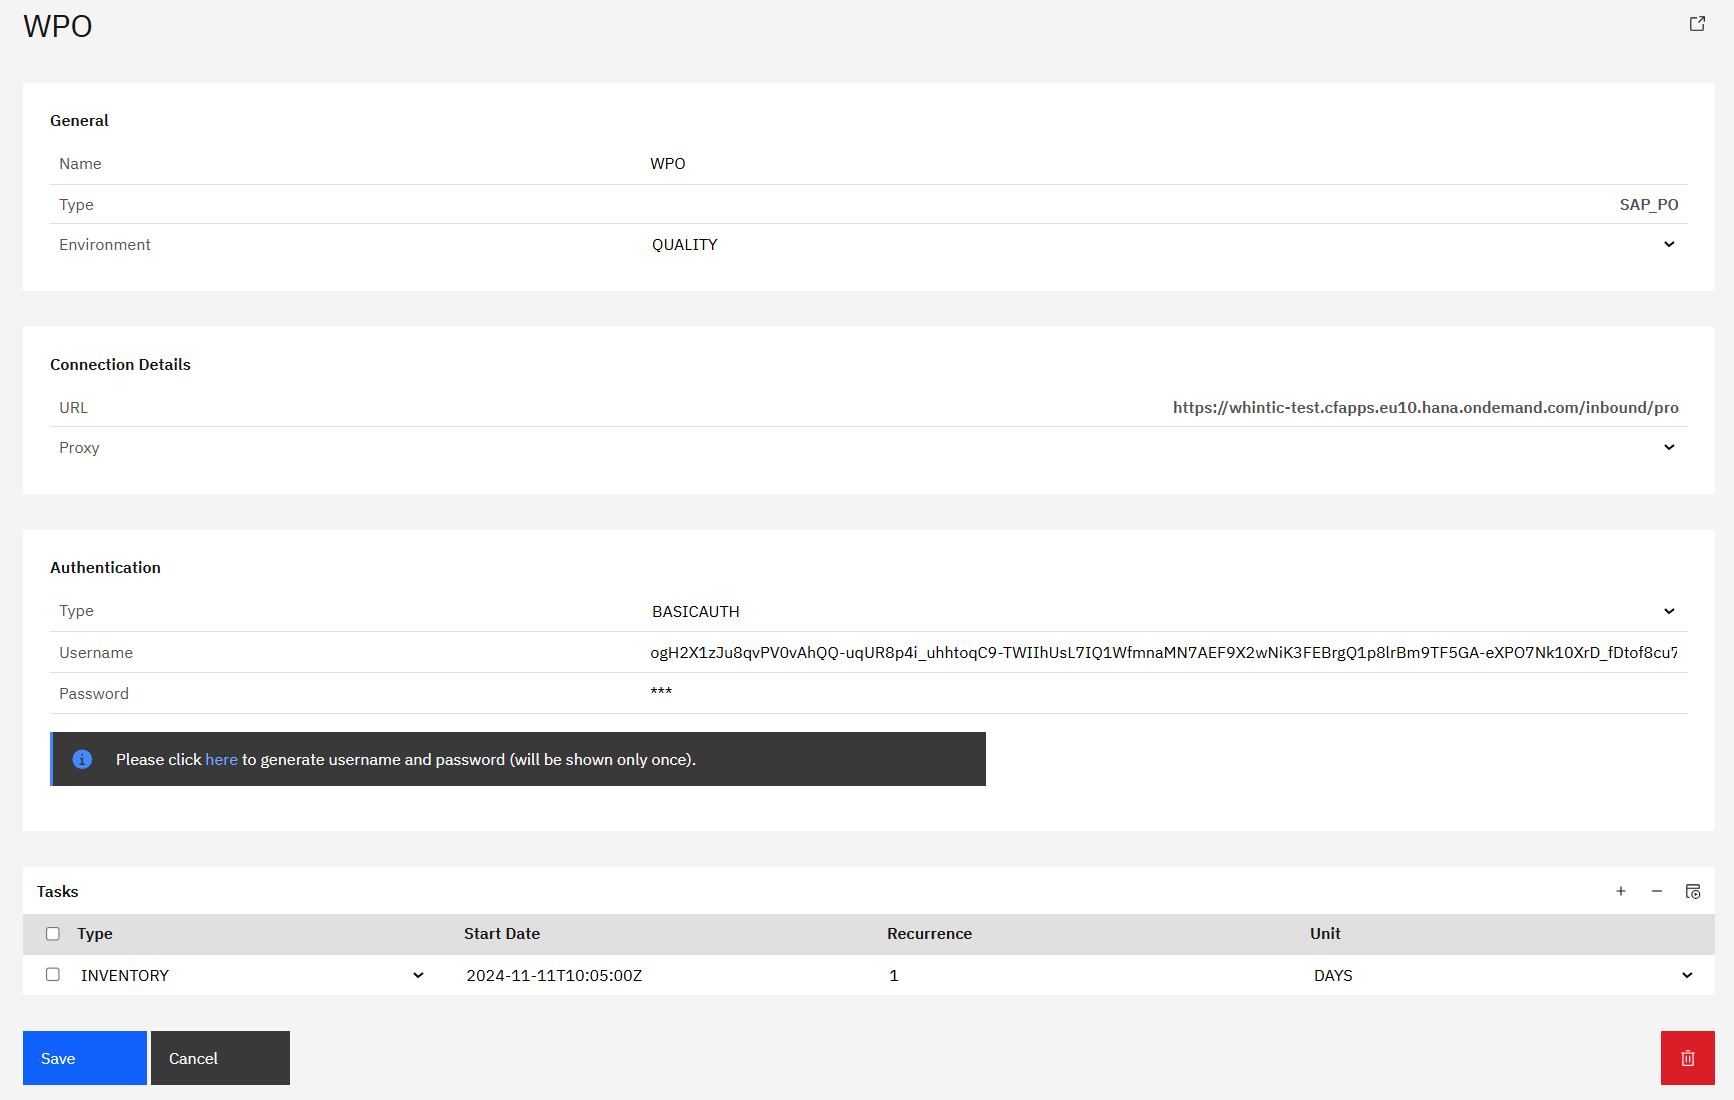Check the INVENTORY task row checkbox
Viewport: 1734px width, 1100px height.
(x=53, y=975)
